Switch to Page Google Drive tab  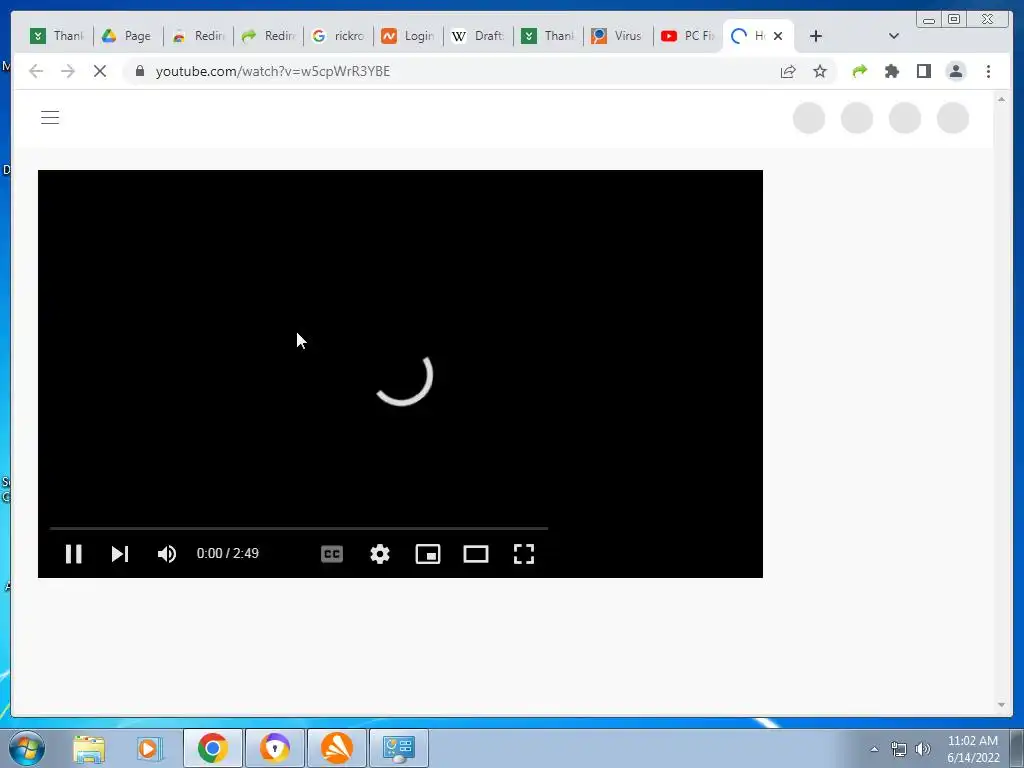point(128,36)
